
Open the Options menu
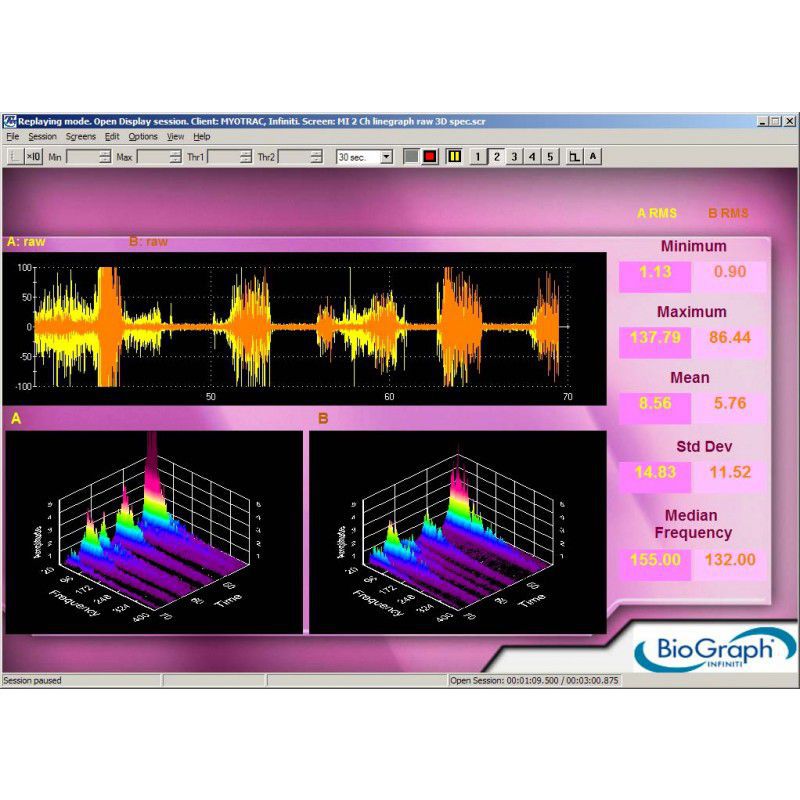[x=143, y=136]
